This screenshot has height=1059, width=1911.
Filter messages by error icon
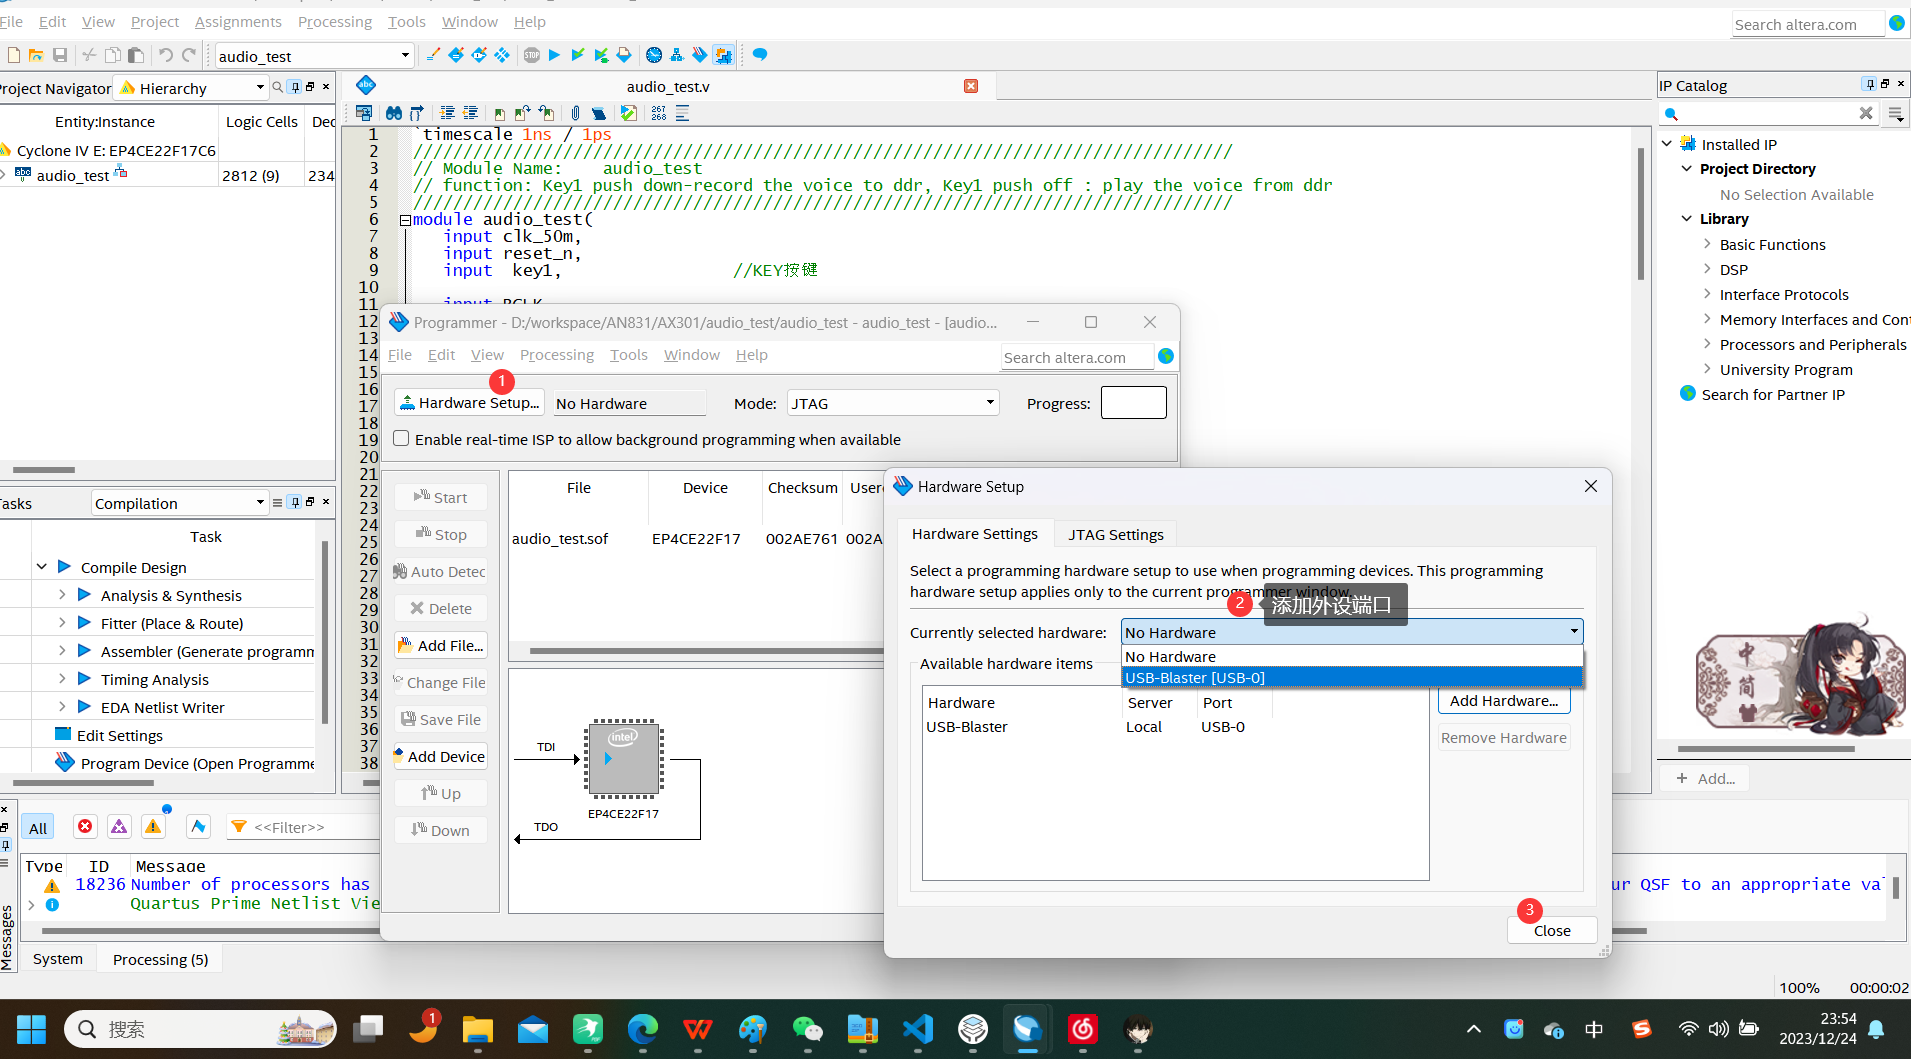tap(85, 826)
